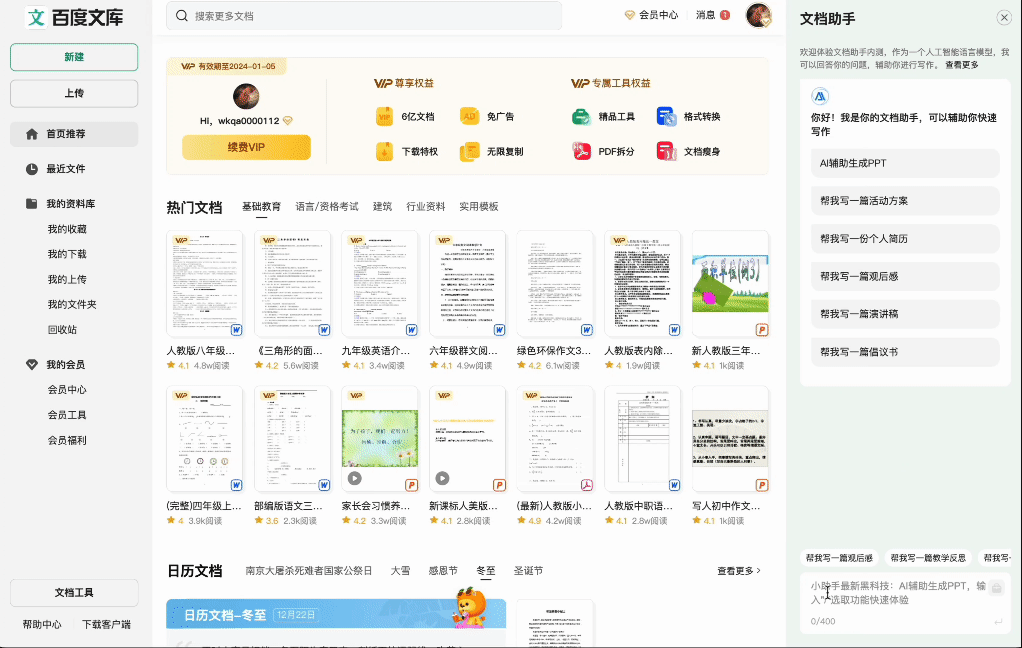1022x648 pixels.
Task: Click the 续费VIP renewal button
Action: click(x=246, y=147)
